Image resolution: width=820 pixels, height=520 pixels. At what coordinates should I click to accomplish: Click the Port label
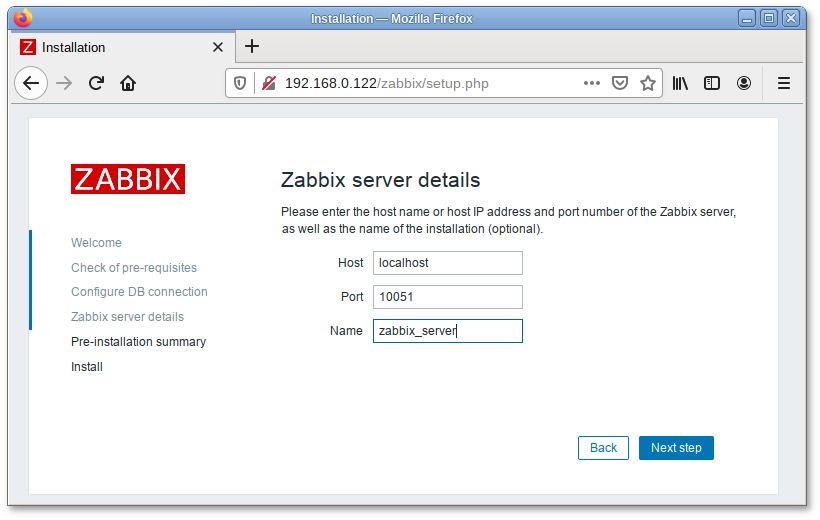(x=352, y=297)
